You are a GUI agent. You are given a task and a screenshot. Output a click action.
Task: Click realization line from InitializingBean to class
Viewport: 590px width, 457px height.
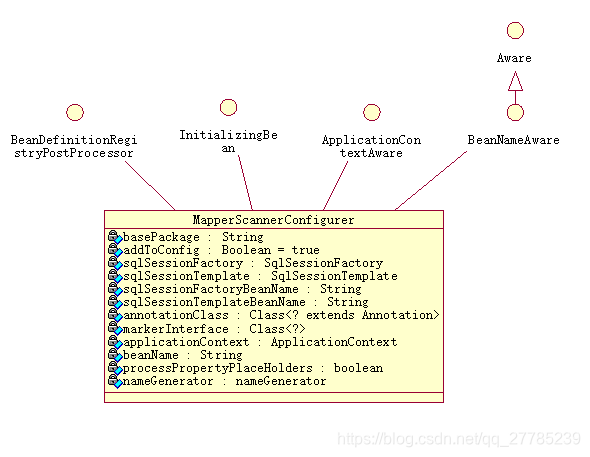coord(245,183)
